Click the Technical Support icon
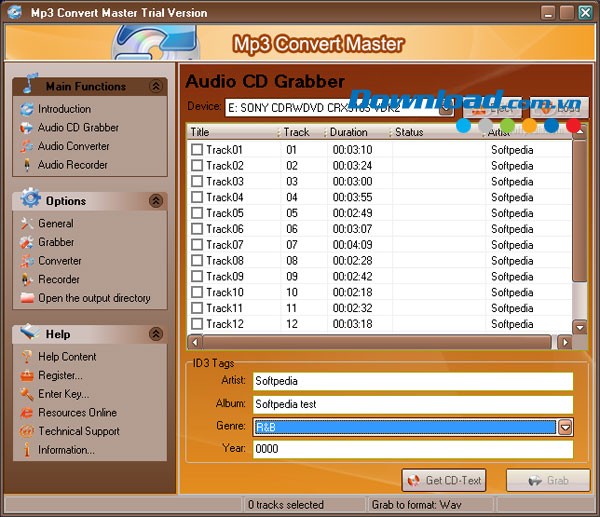The width and height of the screenshot is (600, 517). 27,431
